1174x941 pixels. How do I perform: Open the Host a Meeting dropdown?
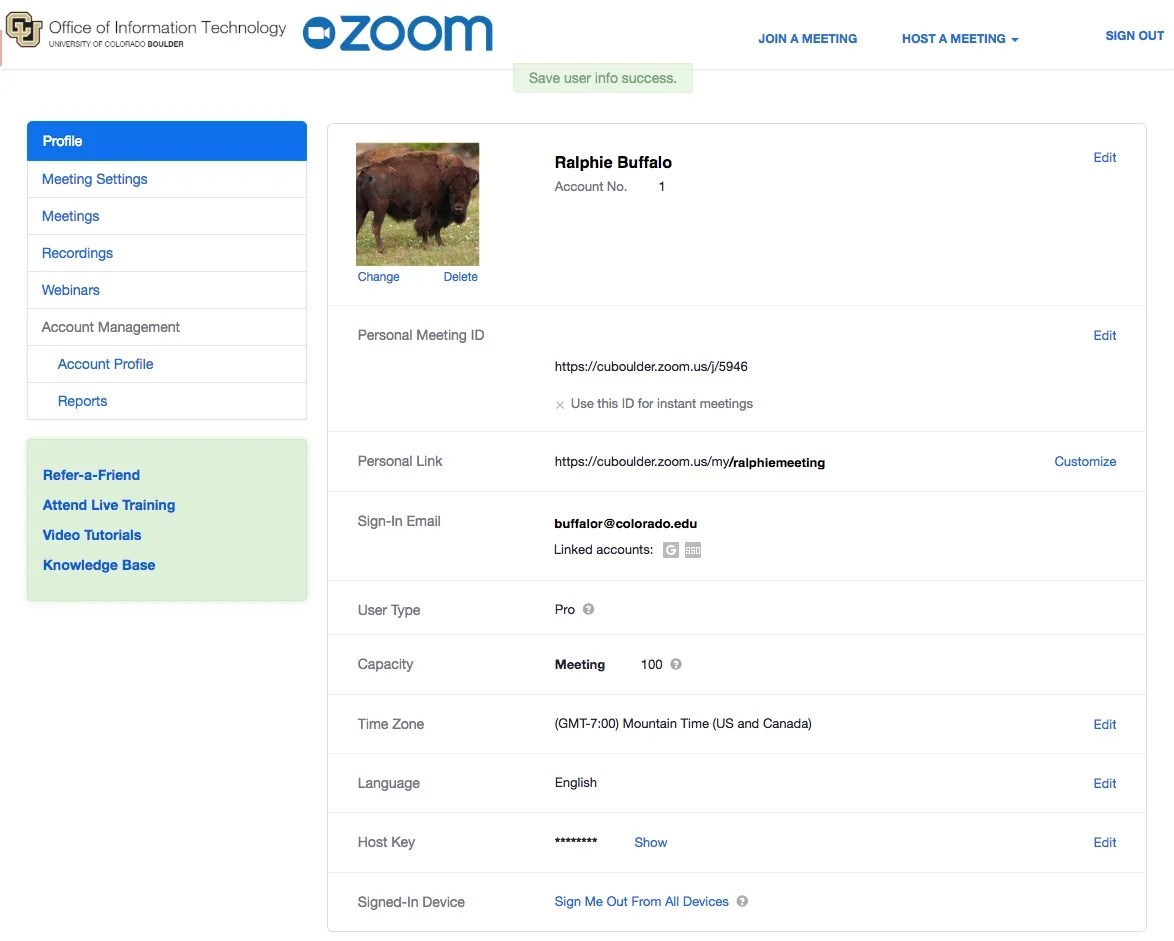click(x=959, y=38)
